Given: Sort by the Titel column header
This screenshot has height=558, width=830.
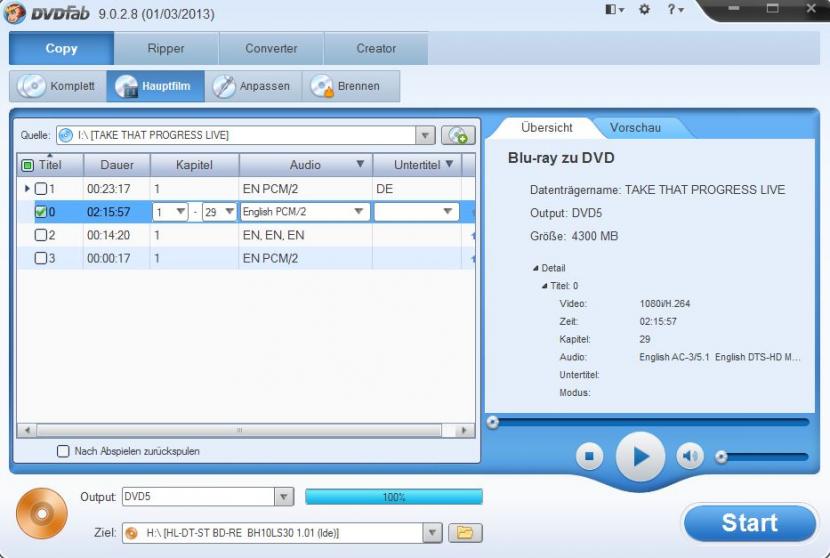Looking at the screenshot, I should pos(50,165).
